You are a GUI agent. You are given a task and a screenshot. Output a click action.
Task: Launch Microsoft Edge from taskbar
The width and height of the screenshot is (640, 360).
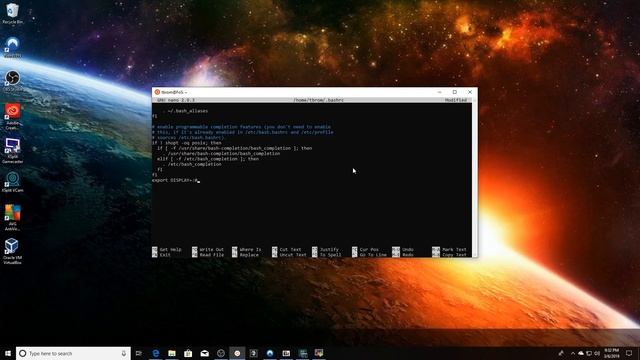coord(156,353)
